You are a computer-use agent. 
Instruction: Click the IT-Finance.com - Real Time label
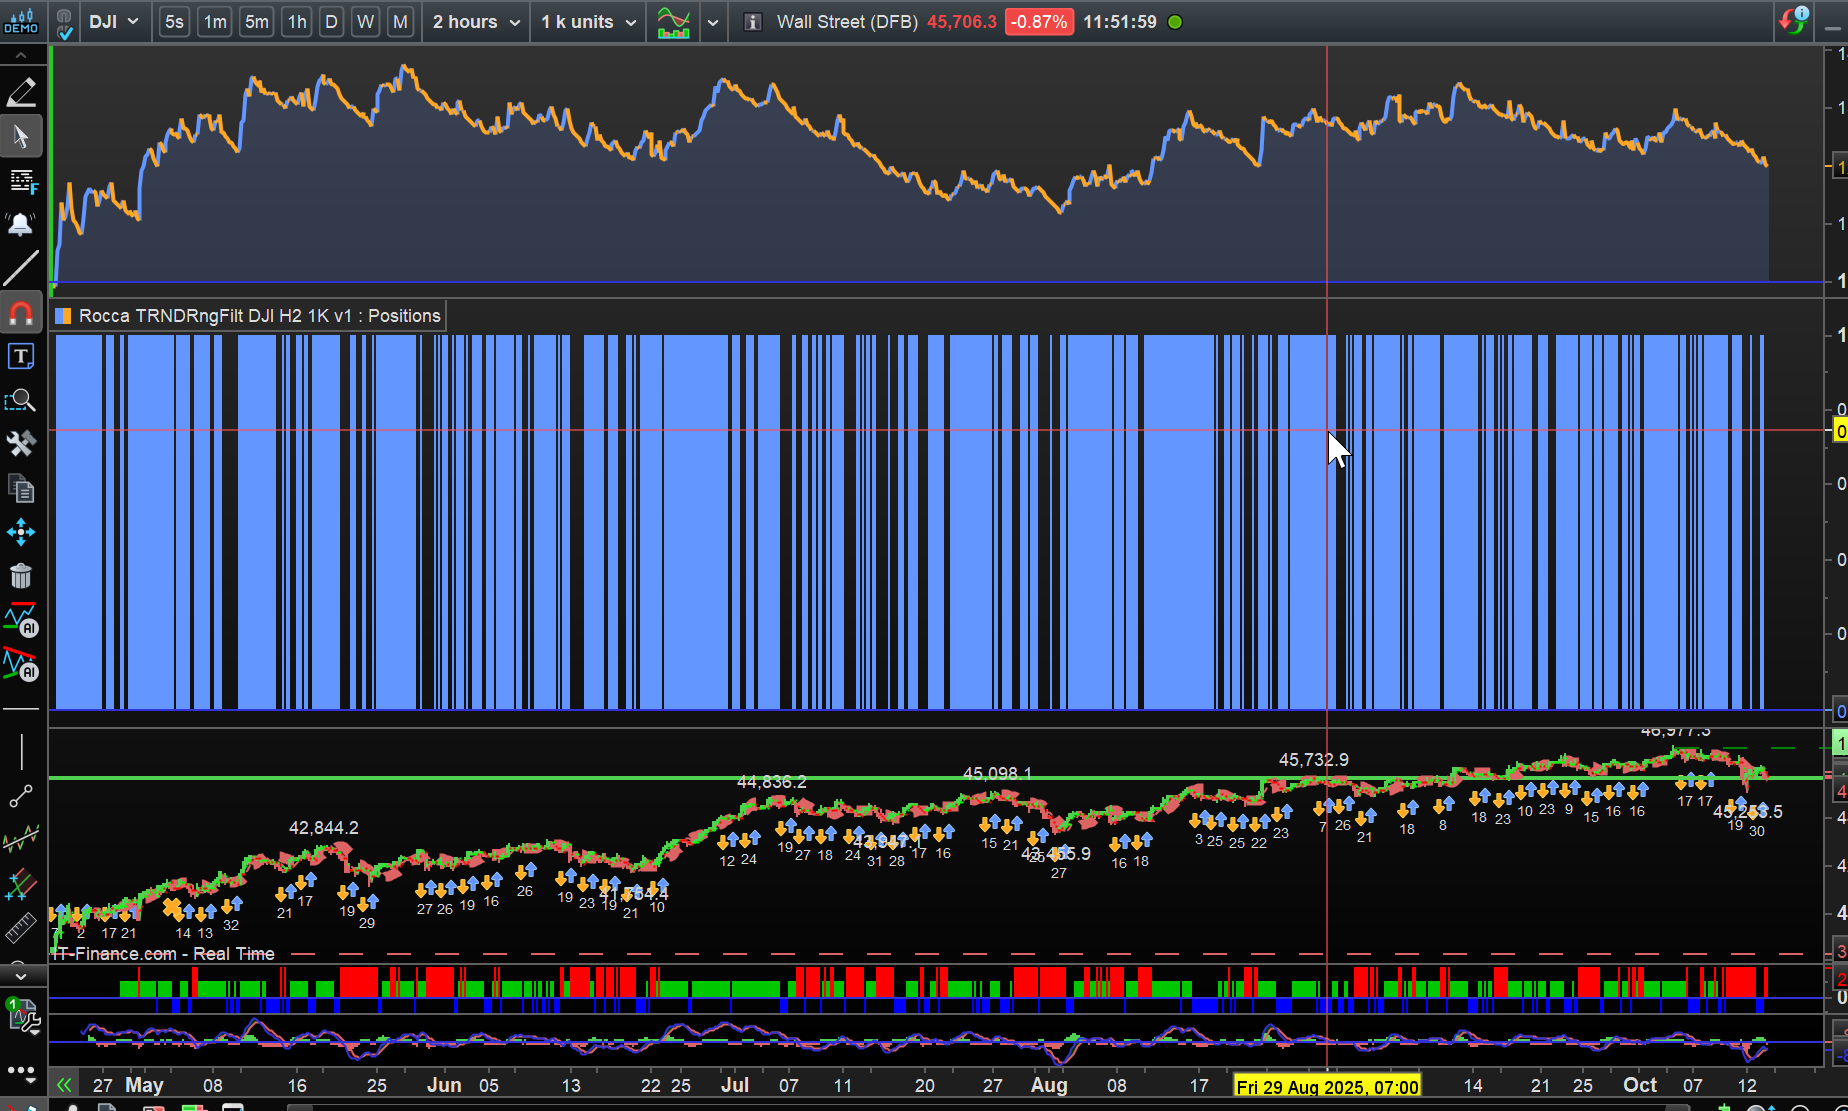(x=164, y=954)
